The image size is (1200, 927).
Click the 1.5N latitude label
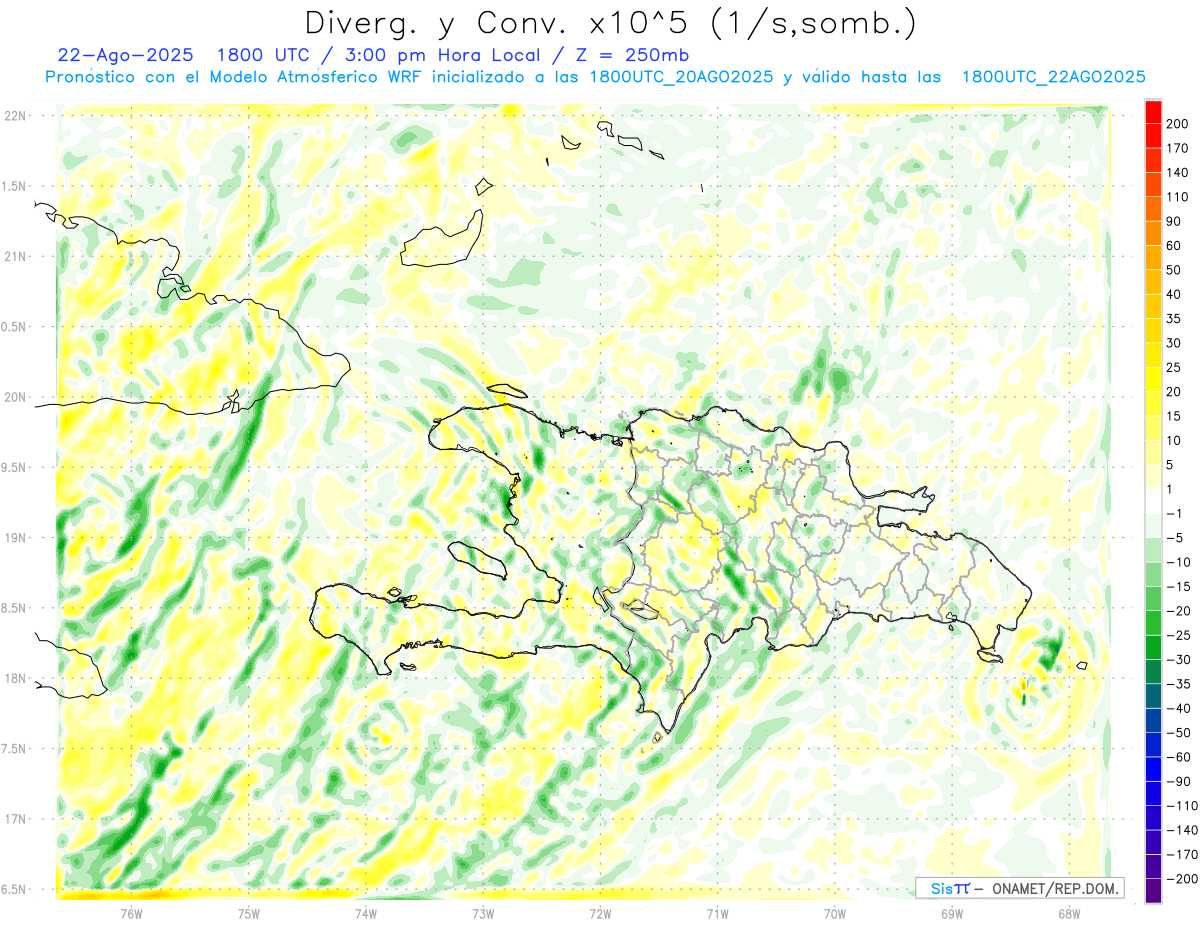[x=13, y=186]
